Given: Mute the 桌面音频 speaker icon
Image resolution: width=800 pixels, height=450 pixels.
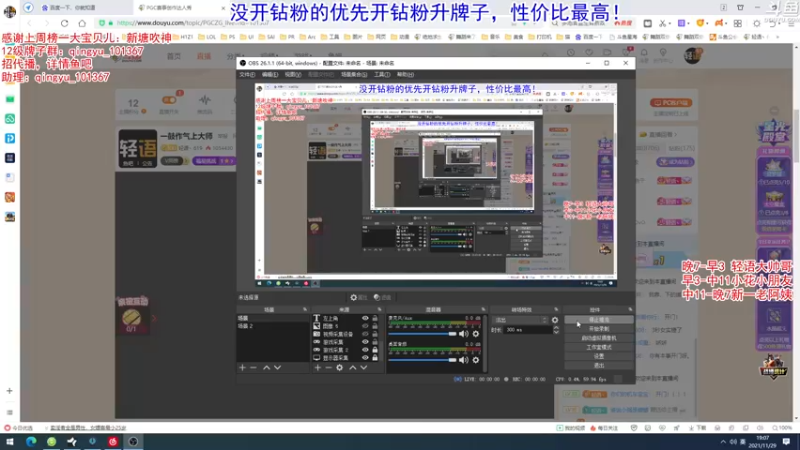Looking at the screenshot, I should [463, 360].
